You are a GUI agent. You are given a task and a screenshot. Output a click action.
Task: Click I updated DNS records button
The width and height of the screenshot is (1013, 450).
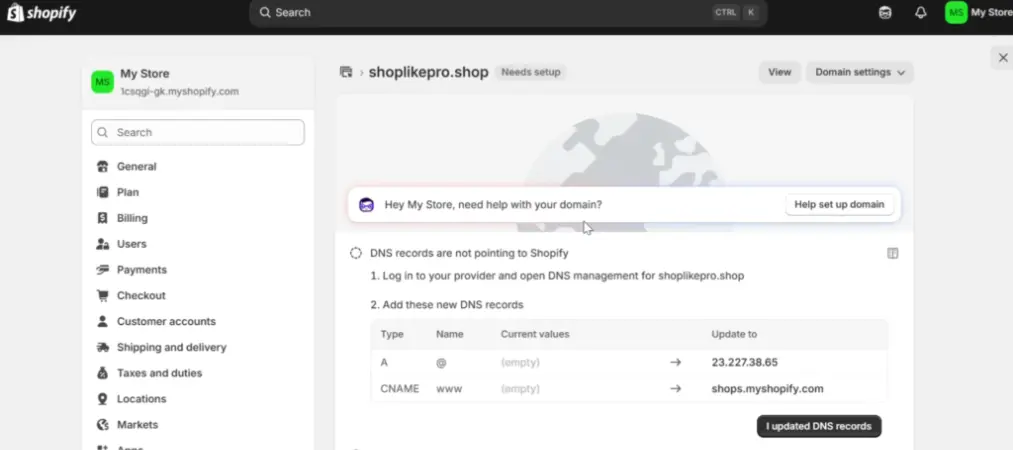[819, 426]
